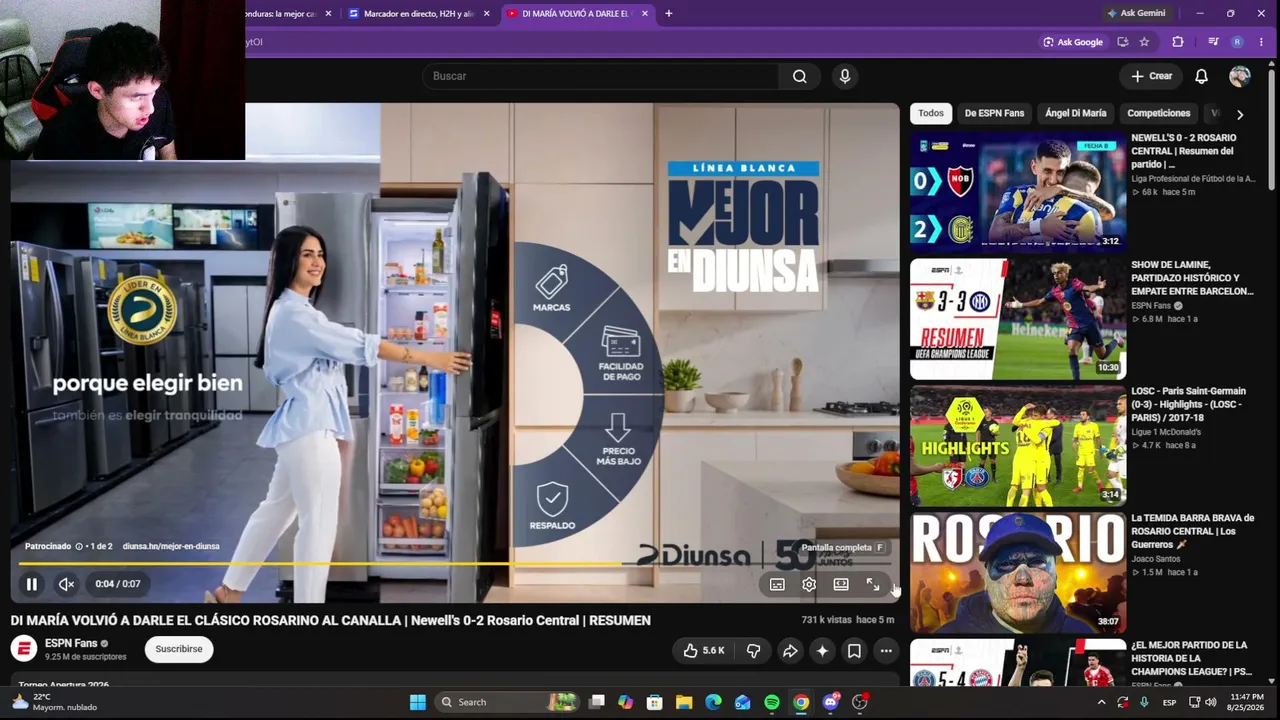1280x720 pixels.
Task: Open the diunsa.hn/mejor-en-diunsa ad link
Action: pos(171,546)
